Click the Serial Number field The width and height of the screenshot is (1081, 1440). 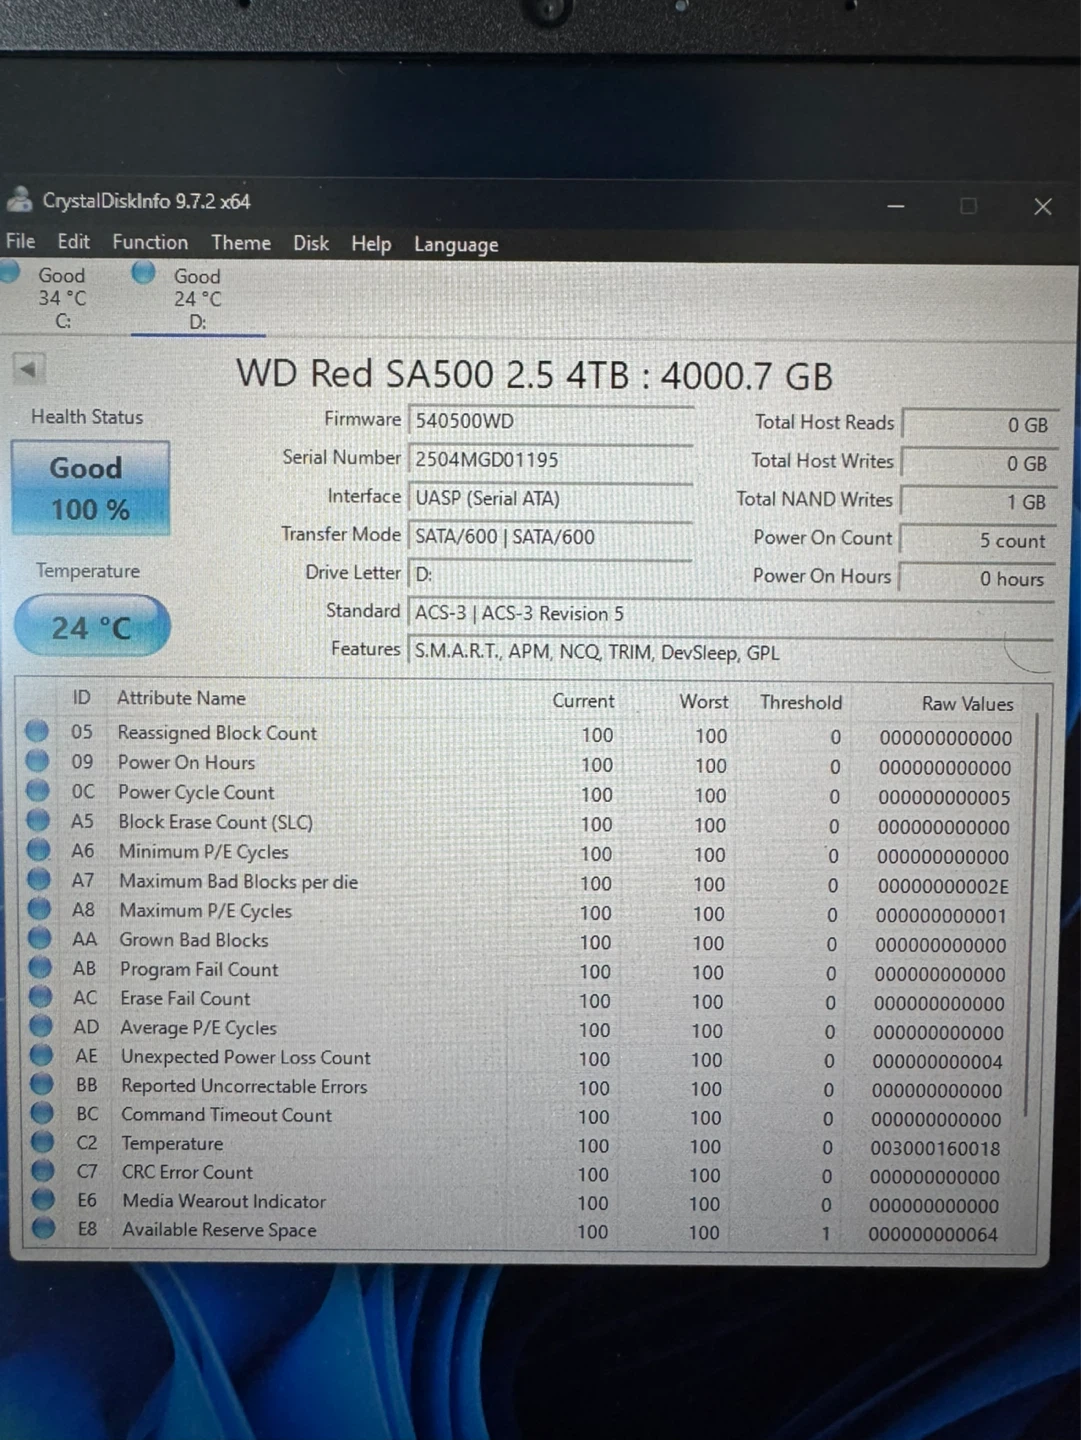tap(551, 459)
